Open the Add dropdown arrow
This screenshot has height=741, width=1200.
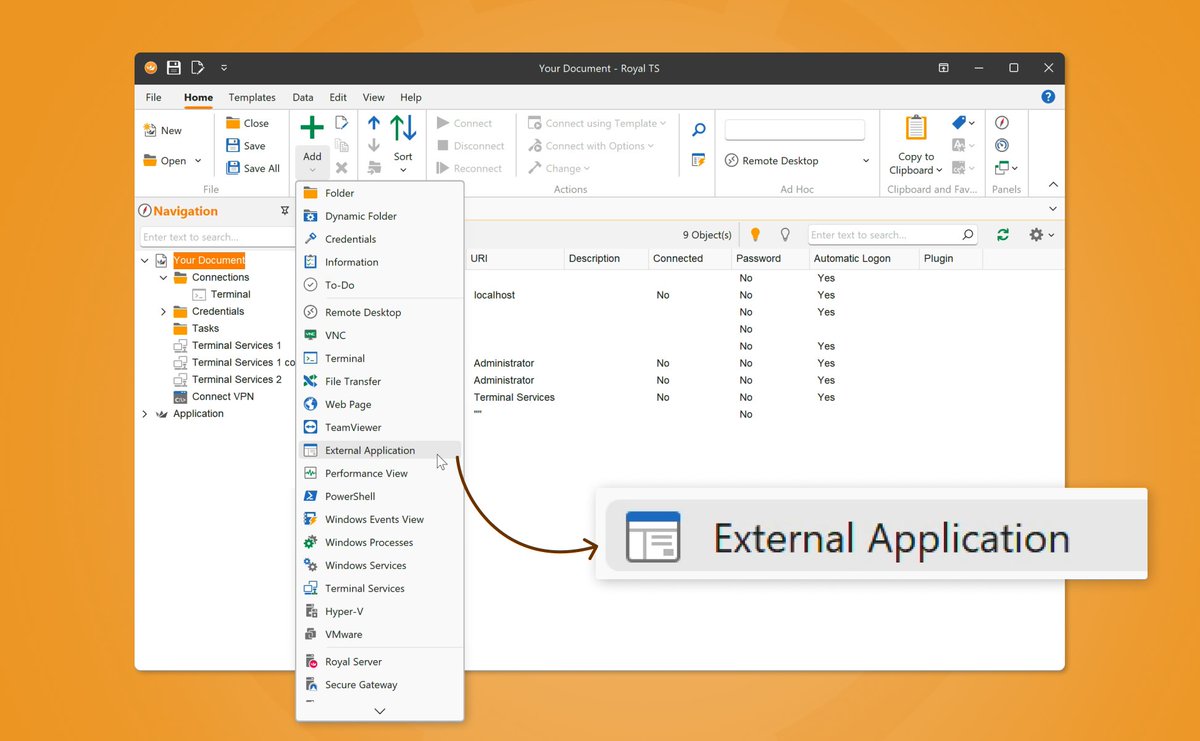tap(312, 170)
